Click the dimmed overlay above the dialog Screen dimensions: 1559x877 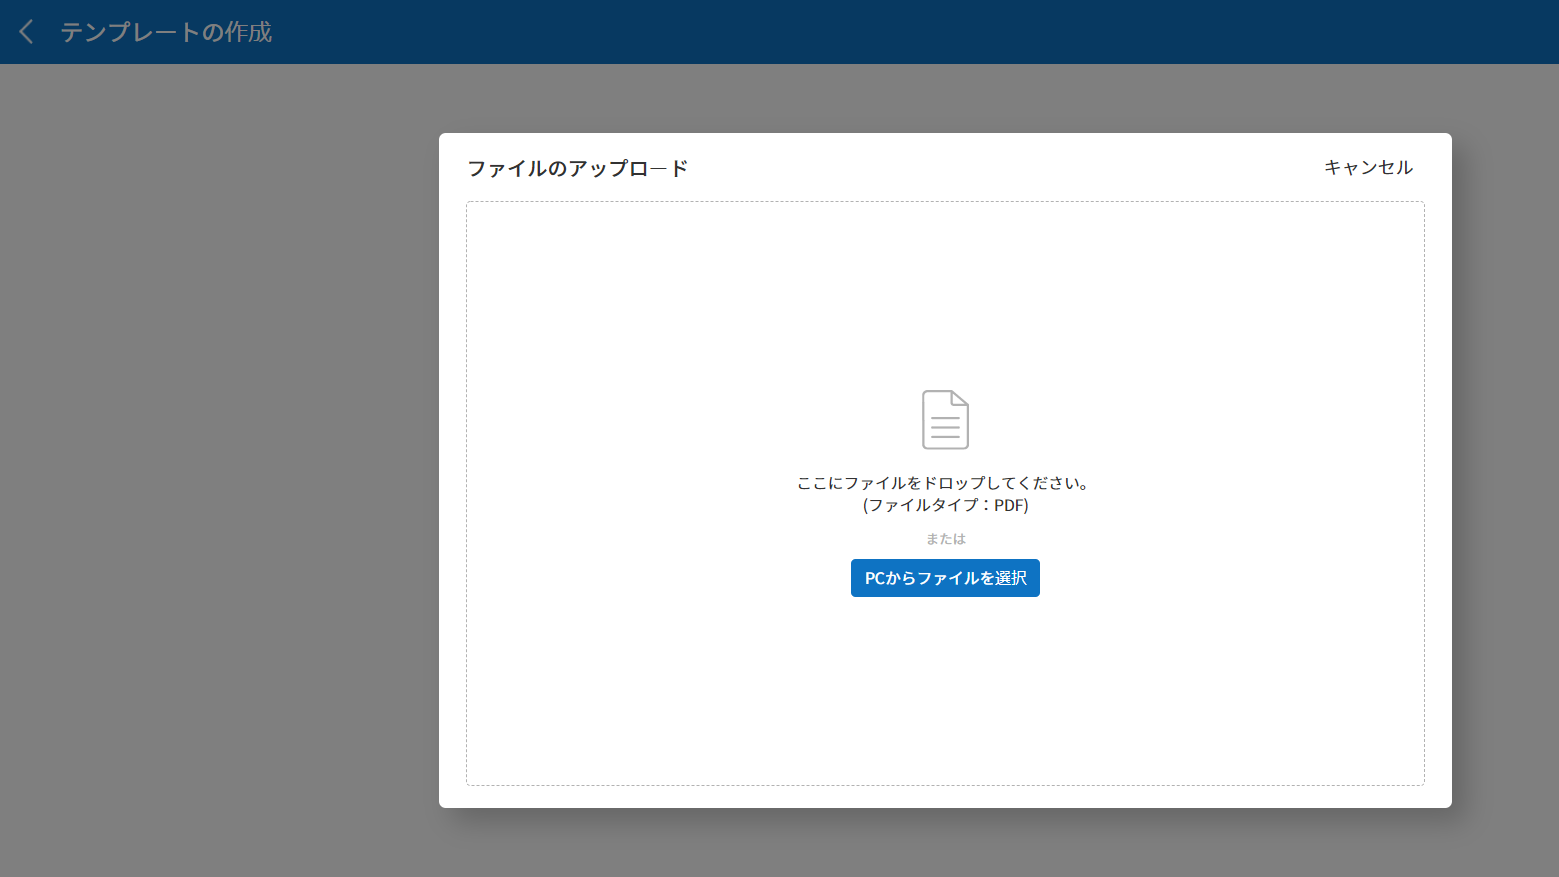tap(945, 98)
